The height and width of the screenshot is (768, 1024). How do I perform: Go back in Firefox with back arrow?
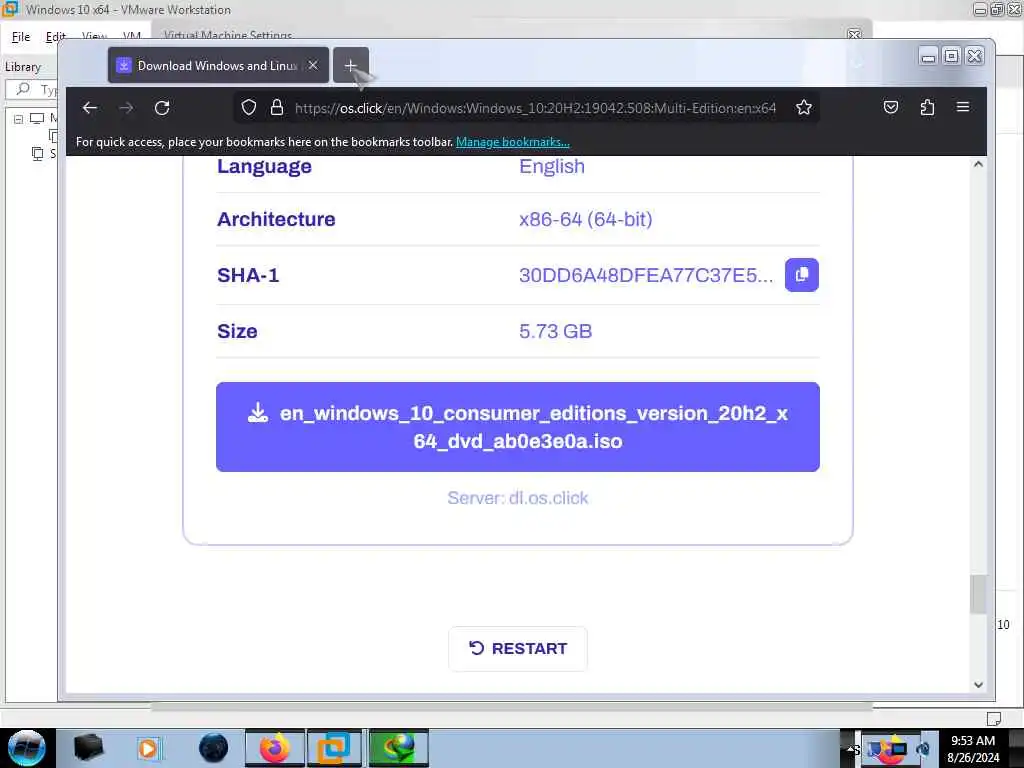[x=90, y=108]
